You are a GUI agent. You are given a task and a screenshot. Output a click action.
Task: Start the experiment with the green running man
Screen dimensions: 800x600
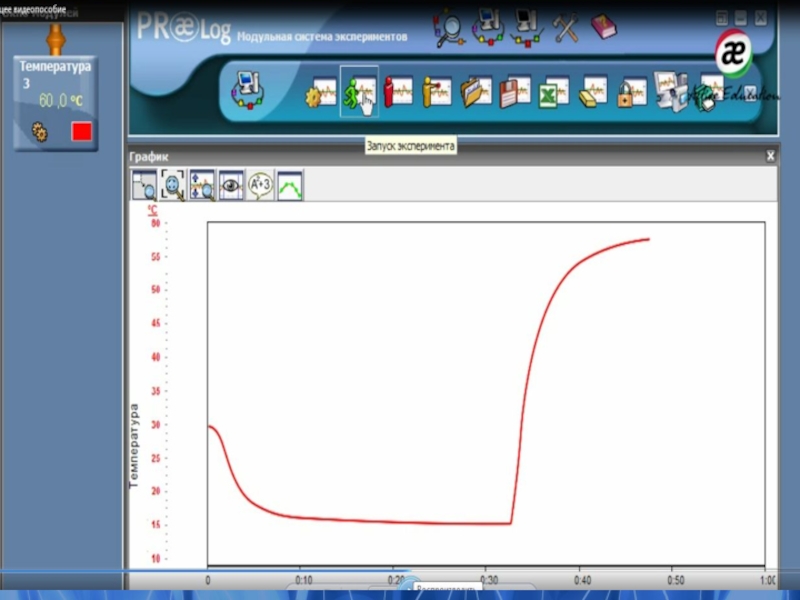pyautogui.click(x=359, y=92)
